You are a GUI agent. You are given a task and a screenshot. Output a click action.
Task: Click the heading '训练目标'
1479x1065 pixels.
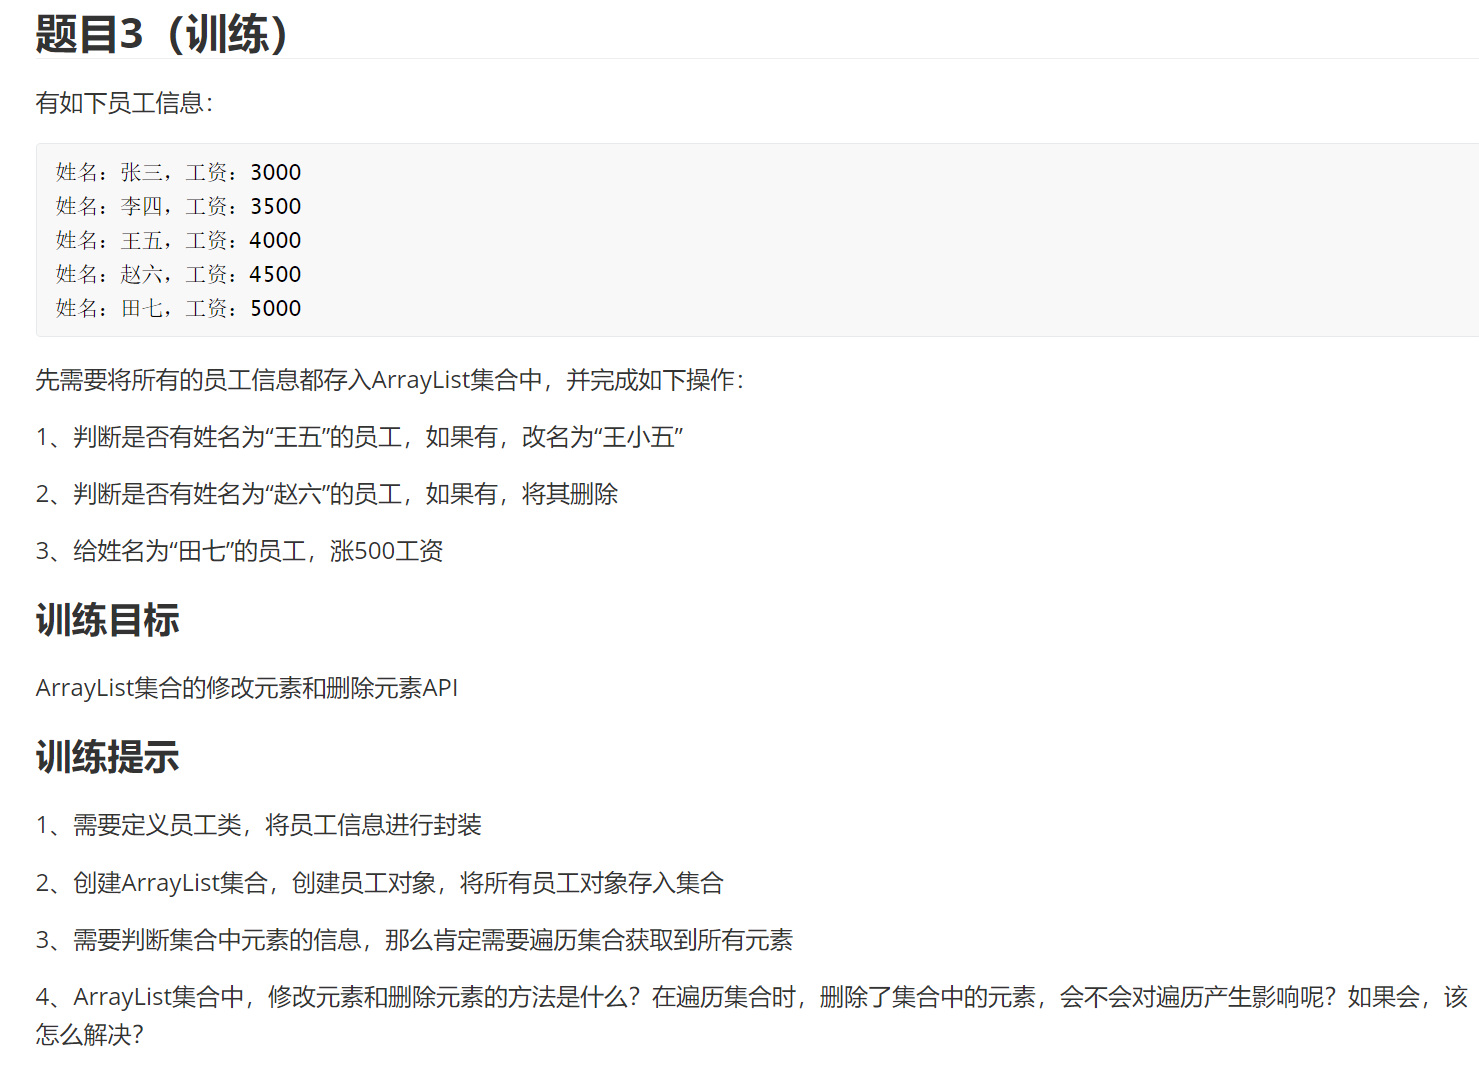pos(107,620)
